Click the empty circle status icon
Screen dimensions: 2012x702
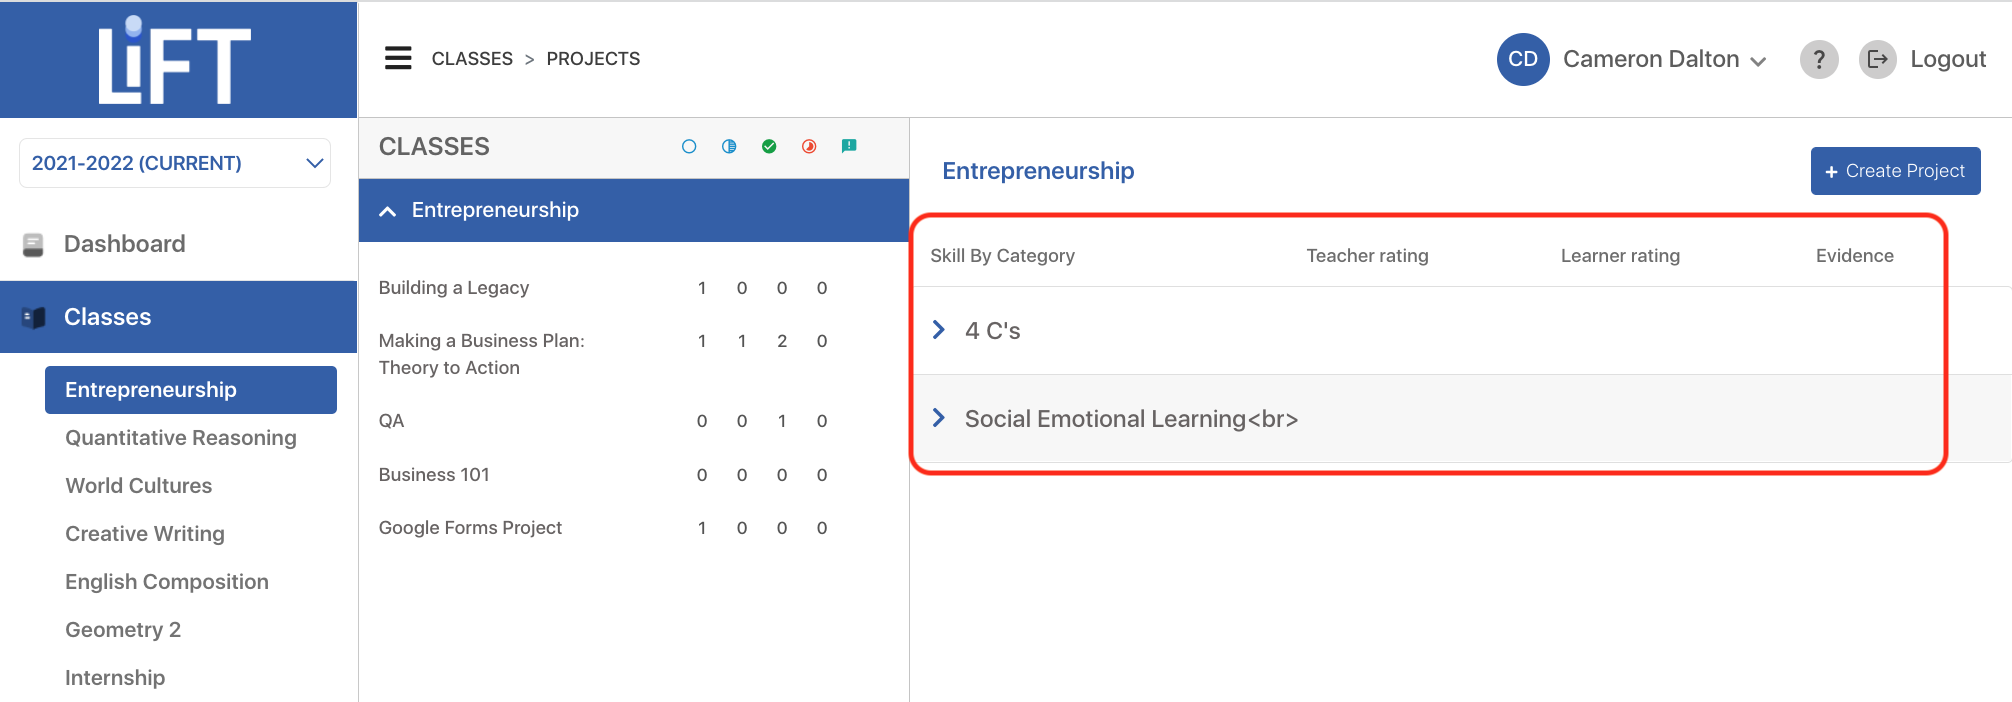click(x=689, y=146)
